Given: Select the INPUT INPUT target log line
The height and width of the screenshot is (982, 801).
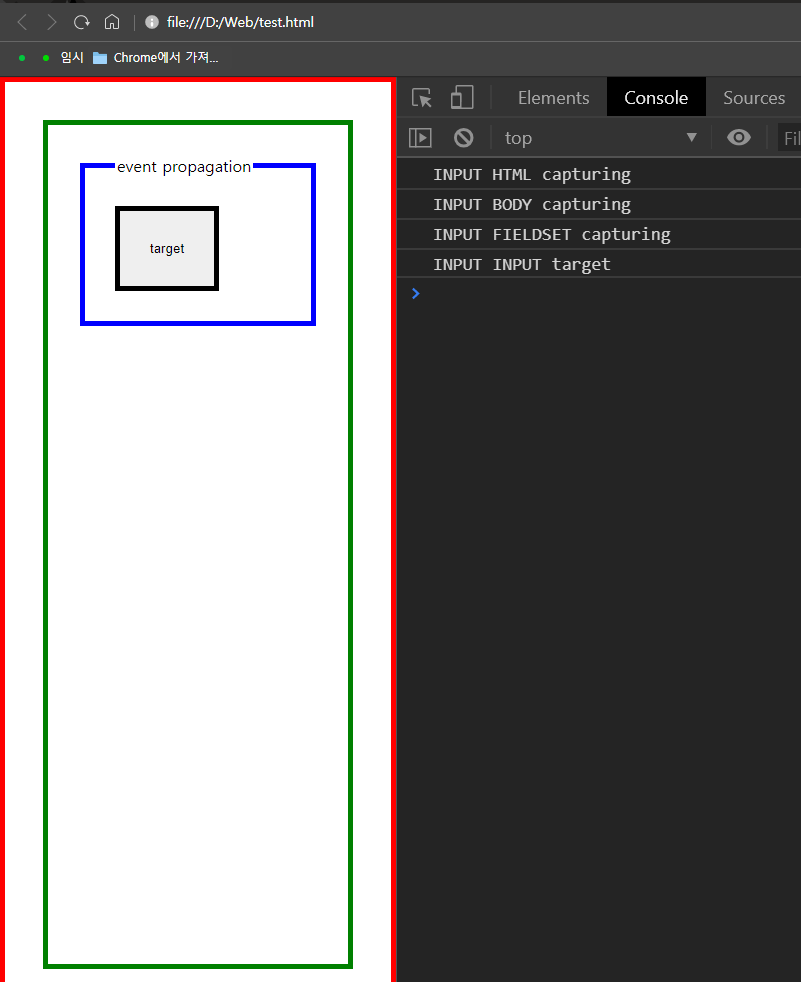Looking at the screenshot, I should (599, 264).
